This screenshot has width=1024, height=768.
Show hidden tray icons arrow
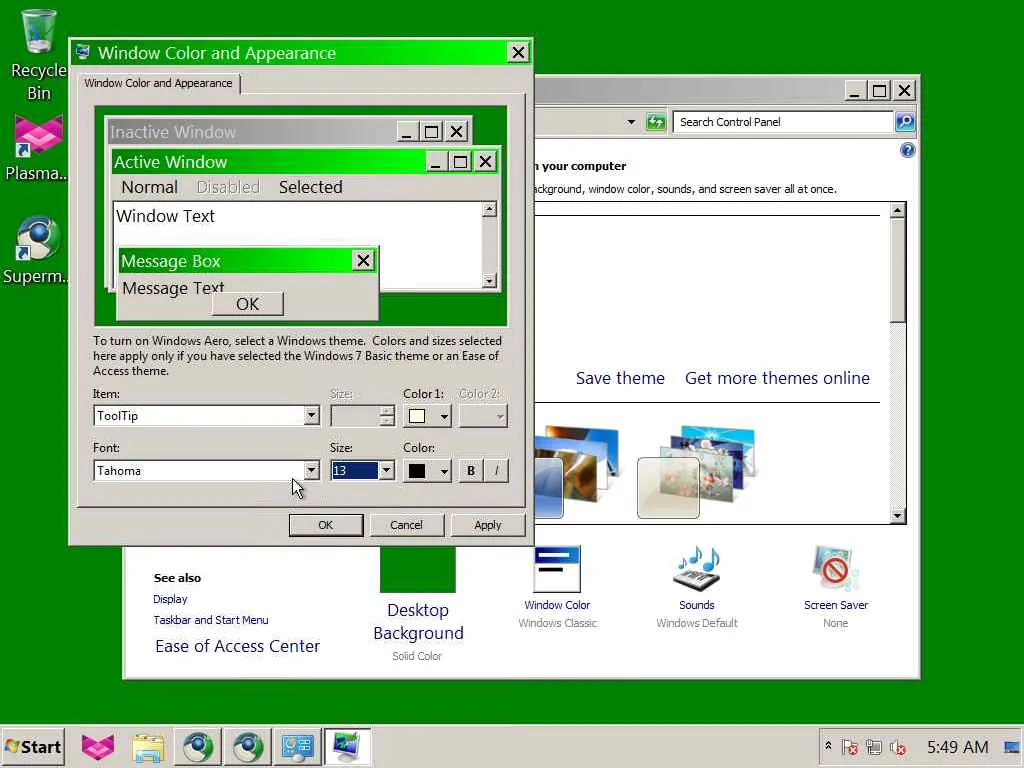click(828, 746)
